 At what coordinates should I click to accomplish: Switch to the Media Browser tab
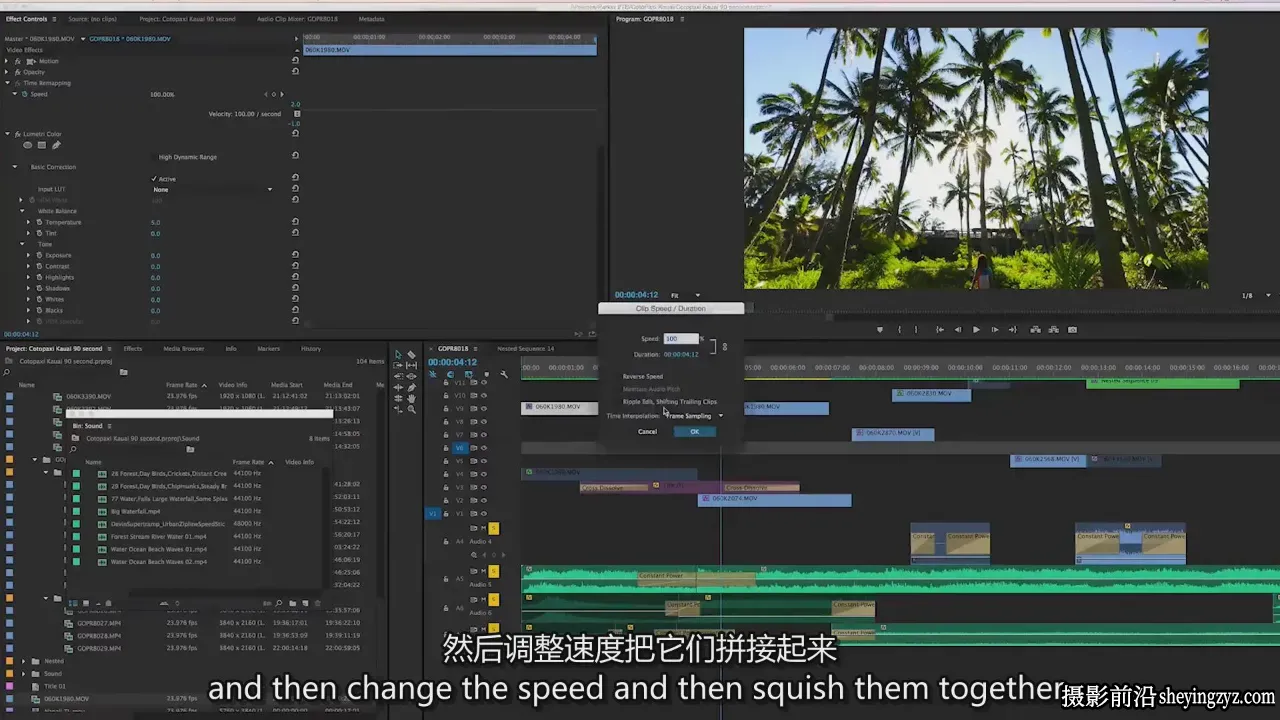pyautogui.click(x=183, y=349)
